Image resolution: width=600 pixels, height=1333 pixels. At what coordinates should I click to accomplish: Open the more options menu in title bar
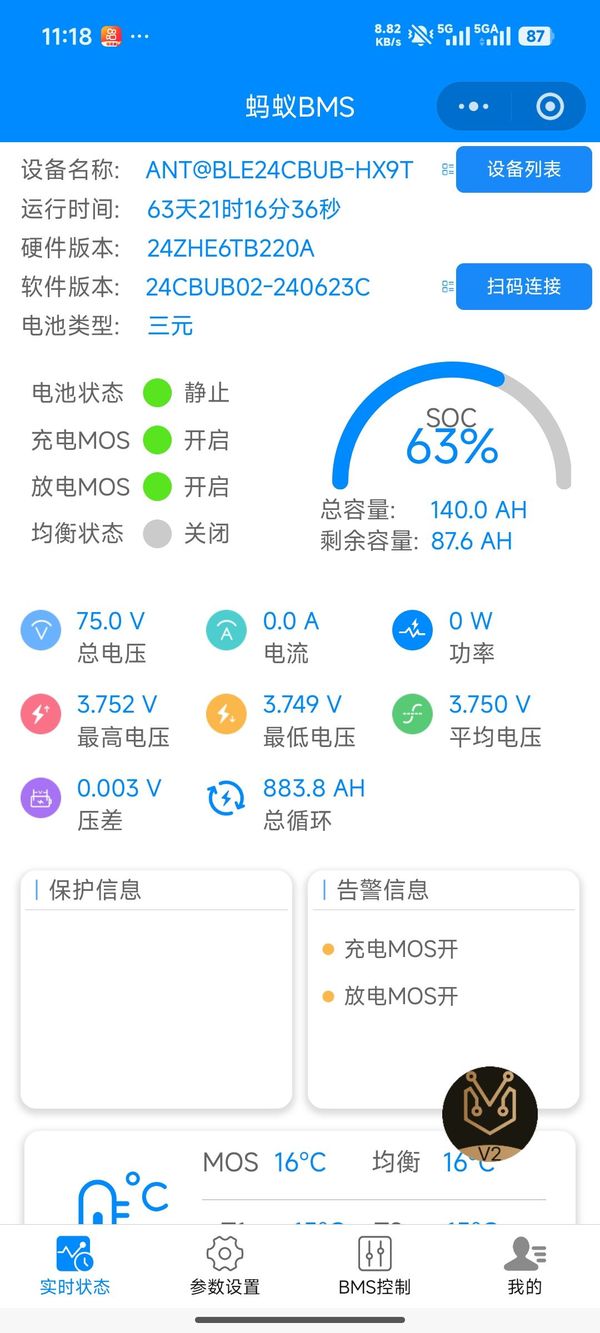pos(475,106)
